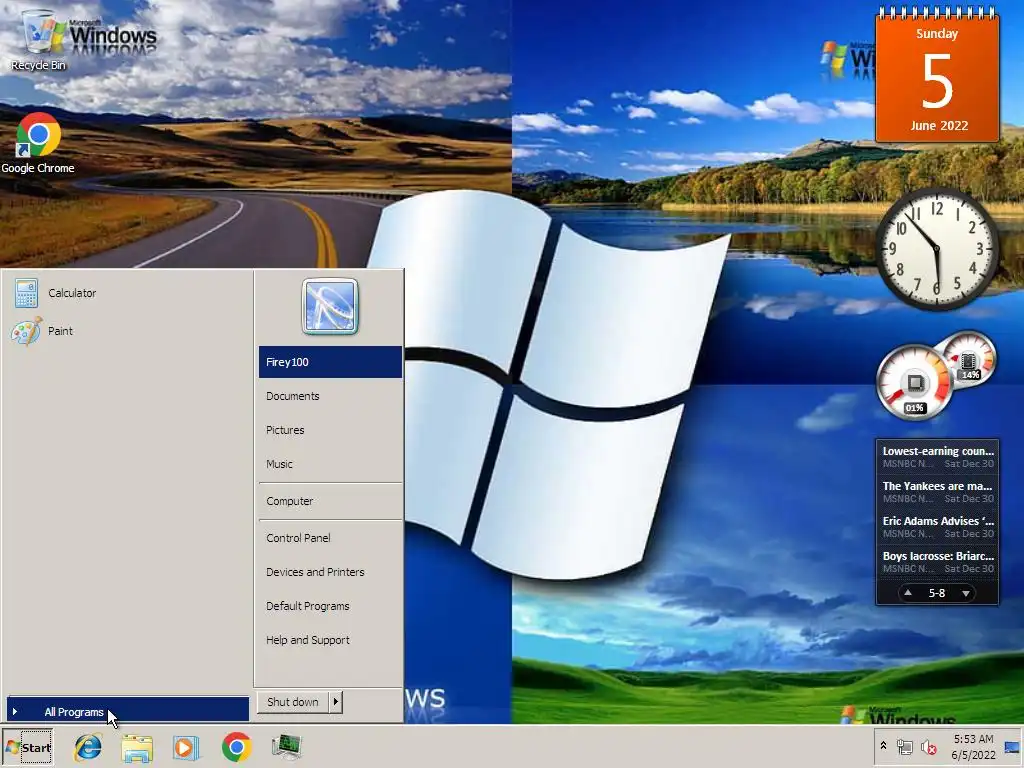The image size is (1024, 768).
Task: Launch Chrome from the taskbar
Action: coord(236,747)
